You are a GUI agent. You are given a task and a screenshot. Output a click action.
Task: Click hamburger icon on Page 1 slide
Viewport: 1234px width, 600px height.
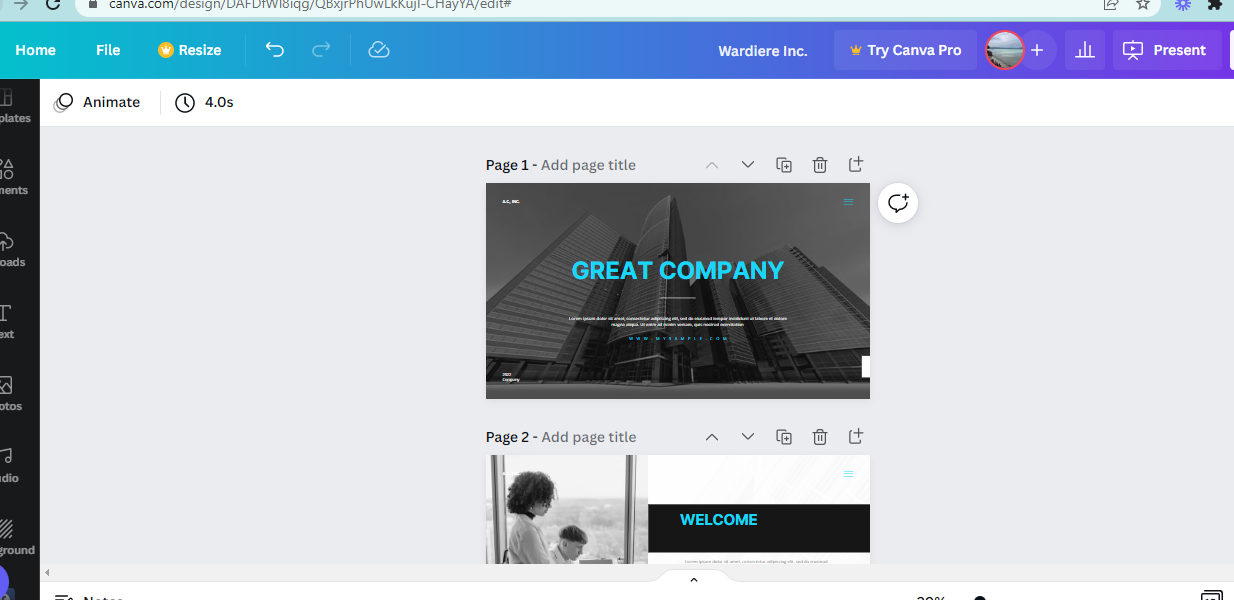tap(848, 202)
